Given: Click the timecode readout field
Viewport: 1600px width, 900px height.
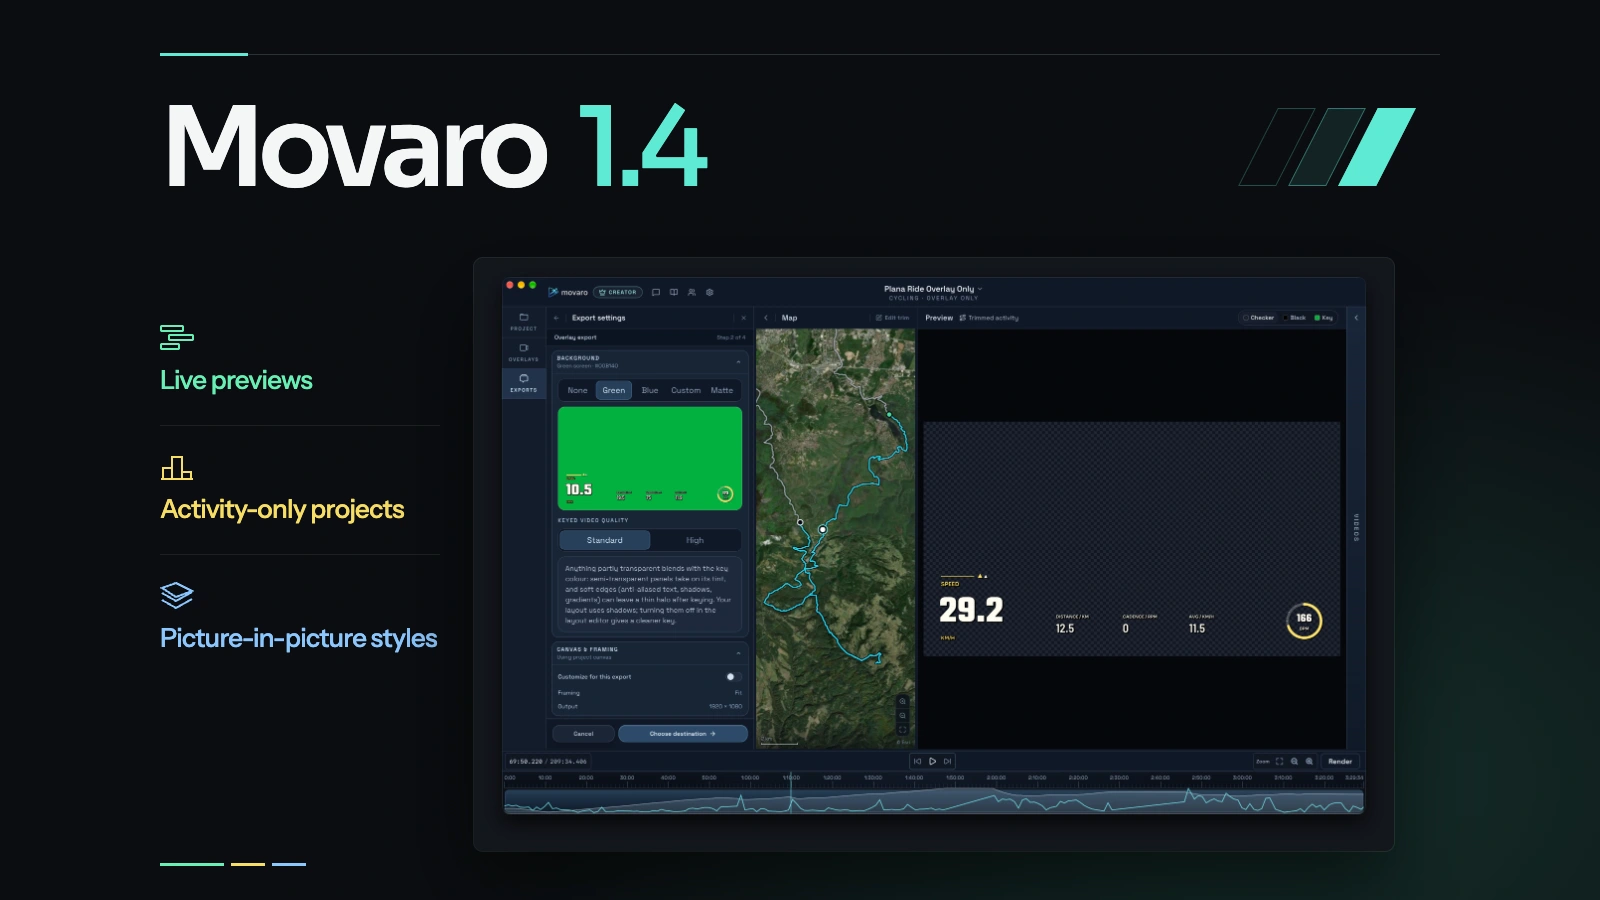Looking at the screenshot, I should 548,761.
